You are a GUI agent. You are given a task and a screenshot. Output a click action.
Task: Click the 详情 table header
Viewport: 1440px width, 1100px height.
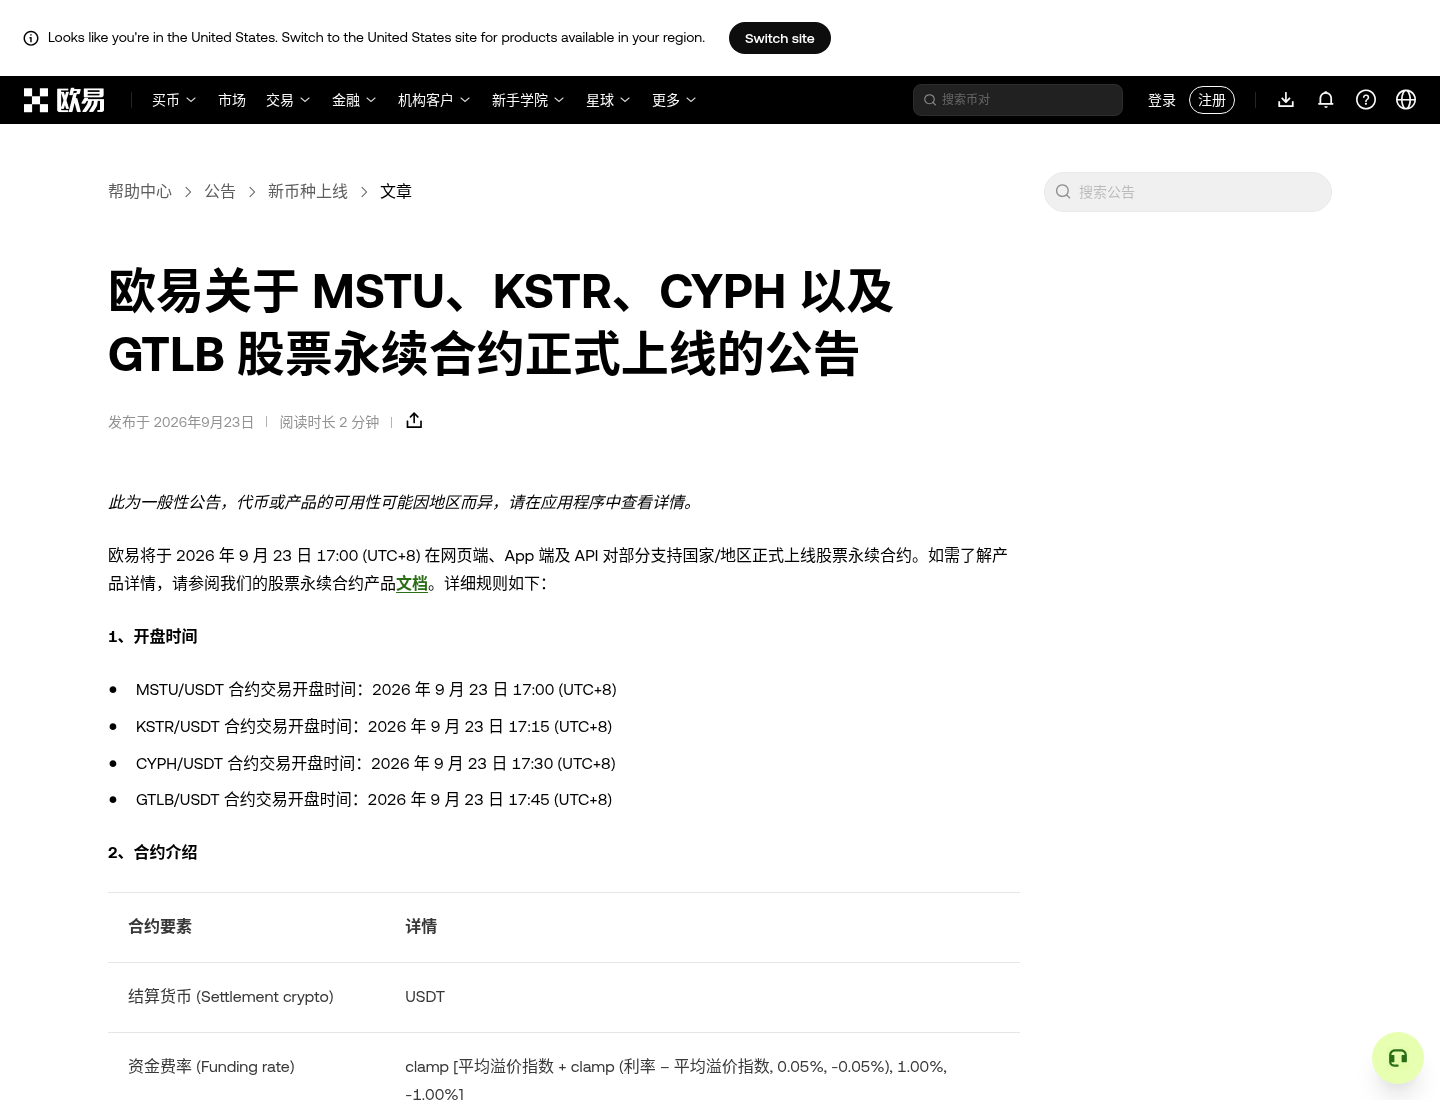[x=421, y=927]
